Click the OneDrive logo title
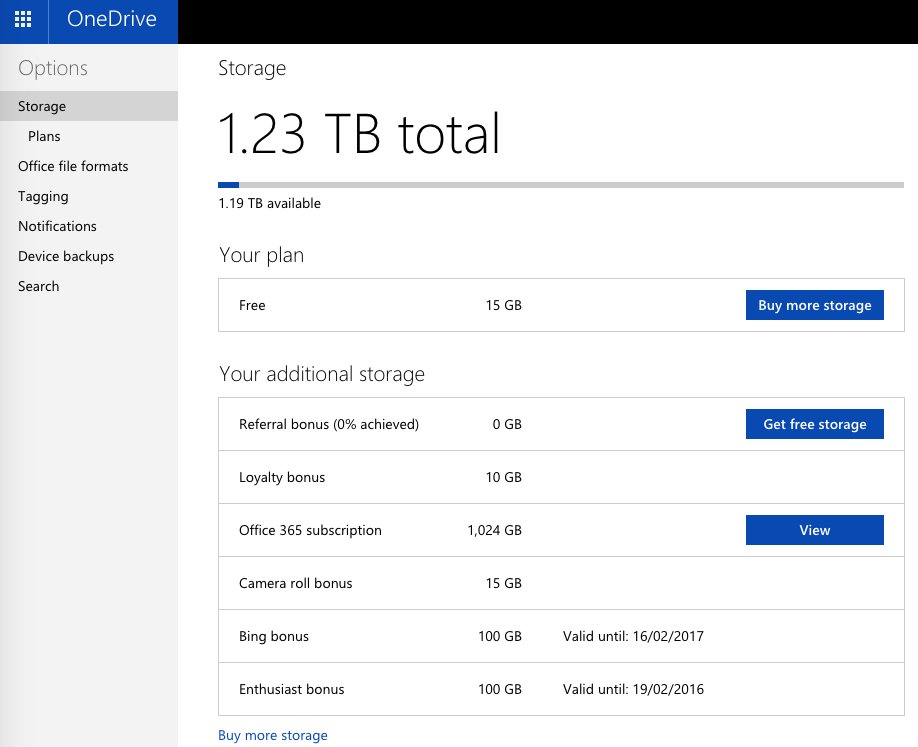Image resolution: width=918 pixels, height=747 pixels. [x=112, y=19]
